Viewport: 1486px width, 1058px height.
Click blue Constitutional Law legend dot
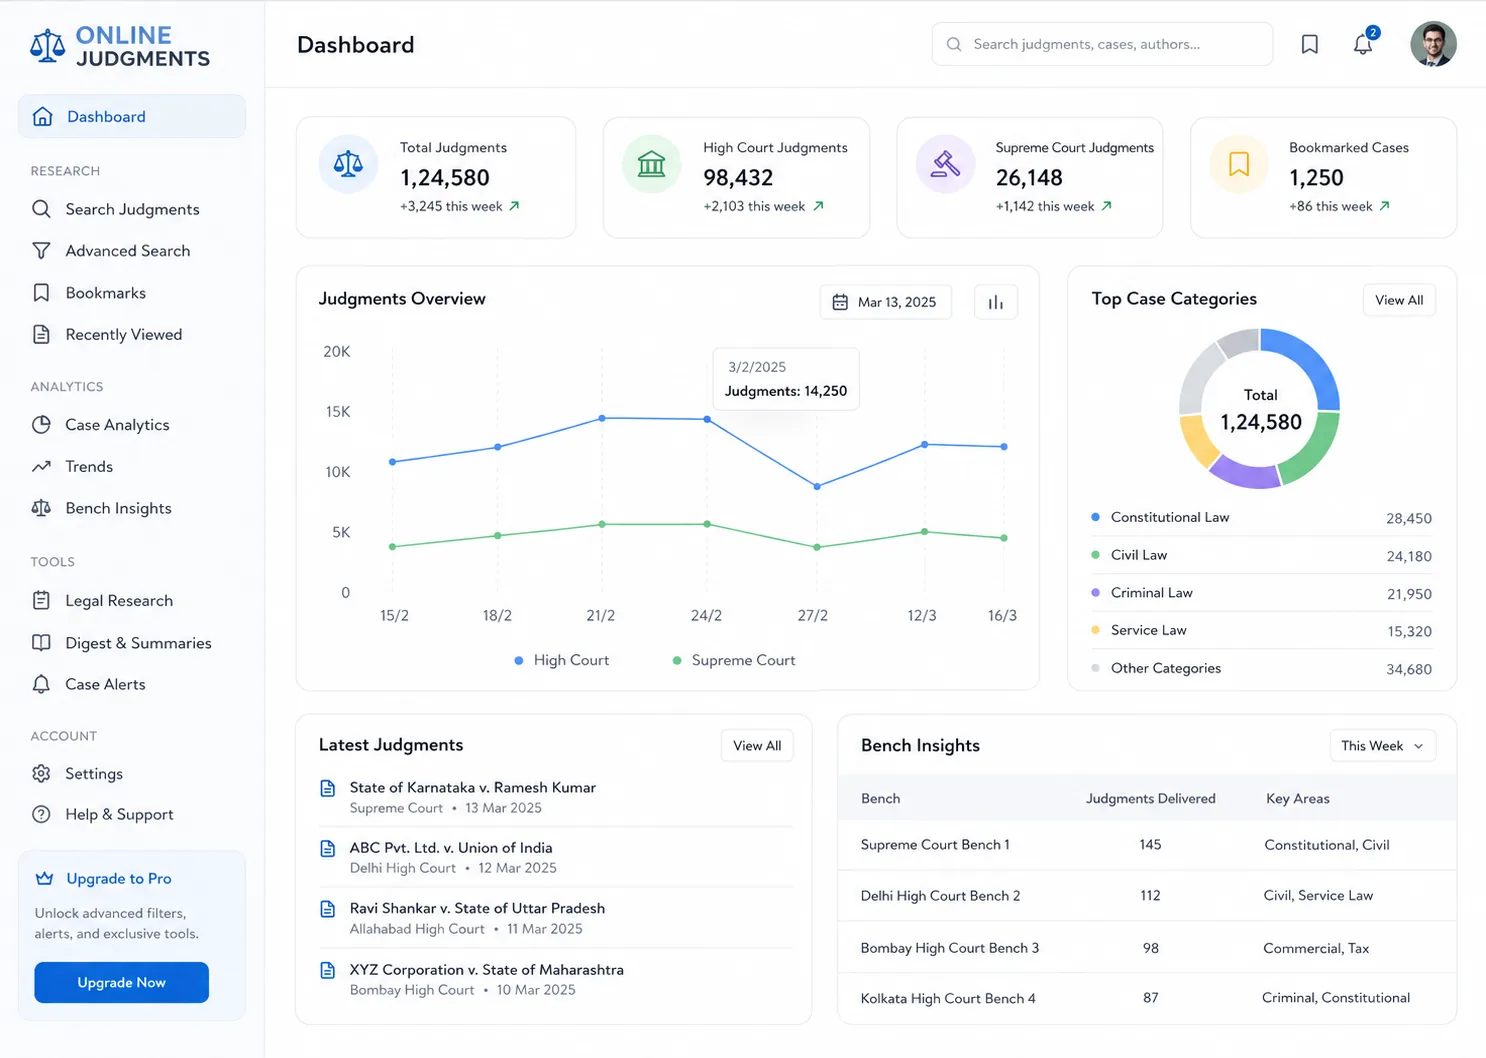pyautogui.click(x=1095, y=517)
